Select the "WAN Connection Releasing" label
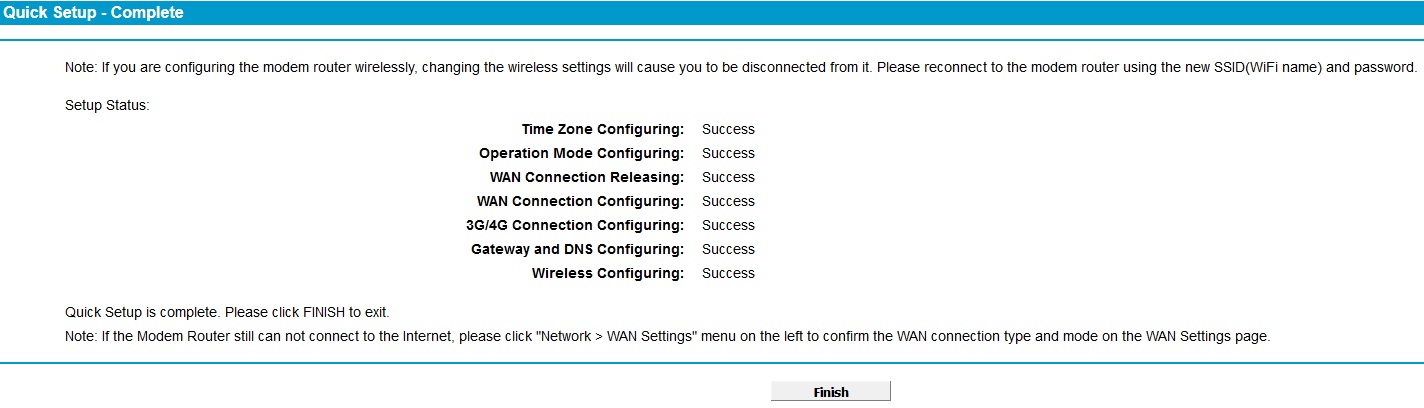 click(x=586, y=177)
